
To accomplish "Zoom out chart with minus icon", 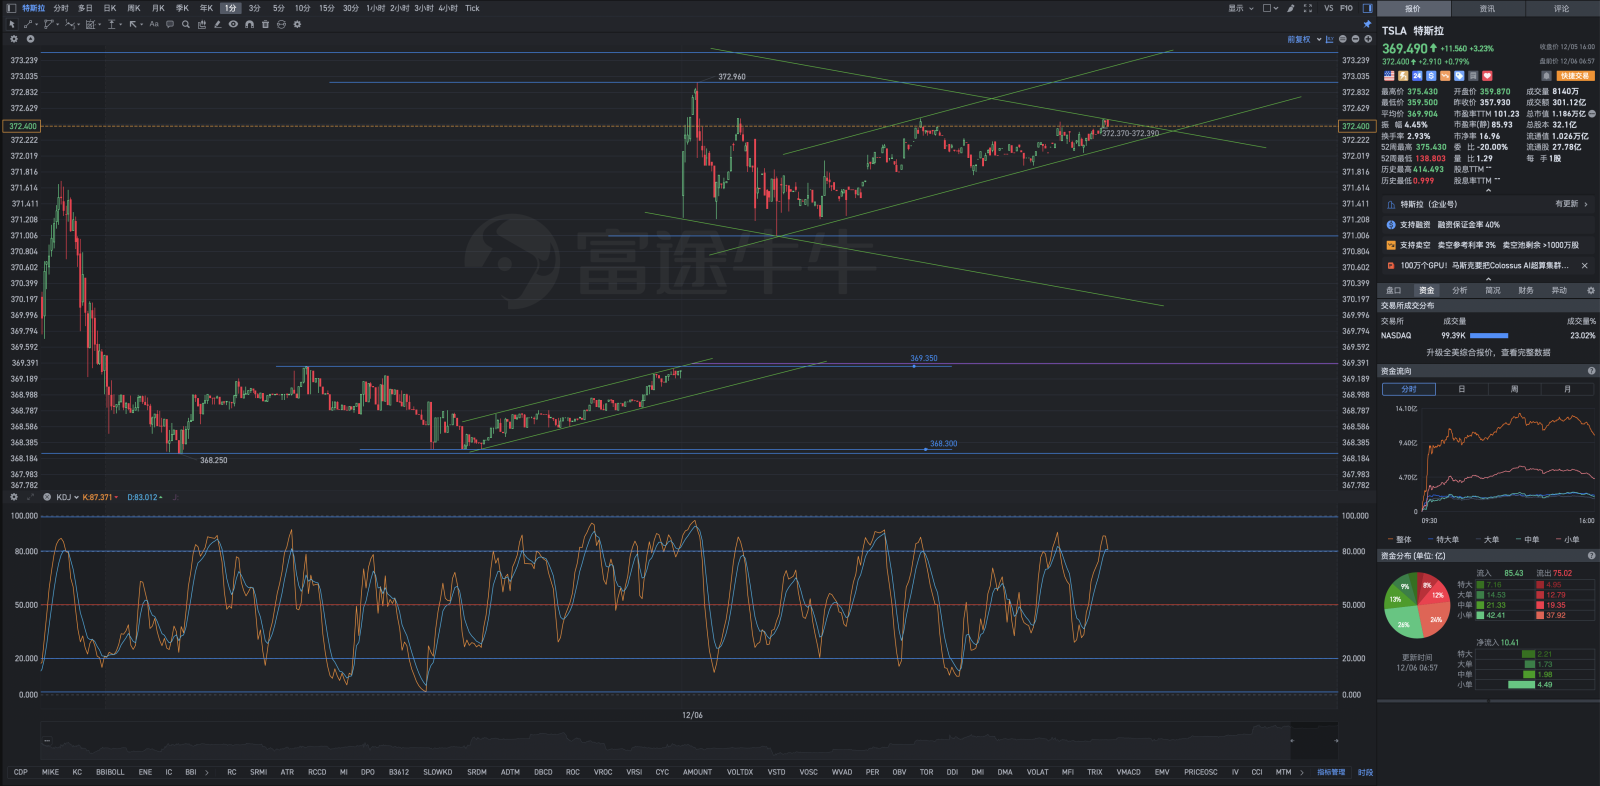I will pyautogui.click(x=1355, y=39).
